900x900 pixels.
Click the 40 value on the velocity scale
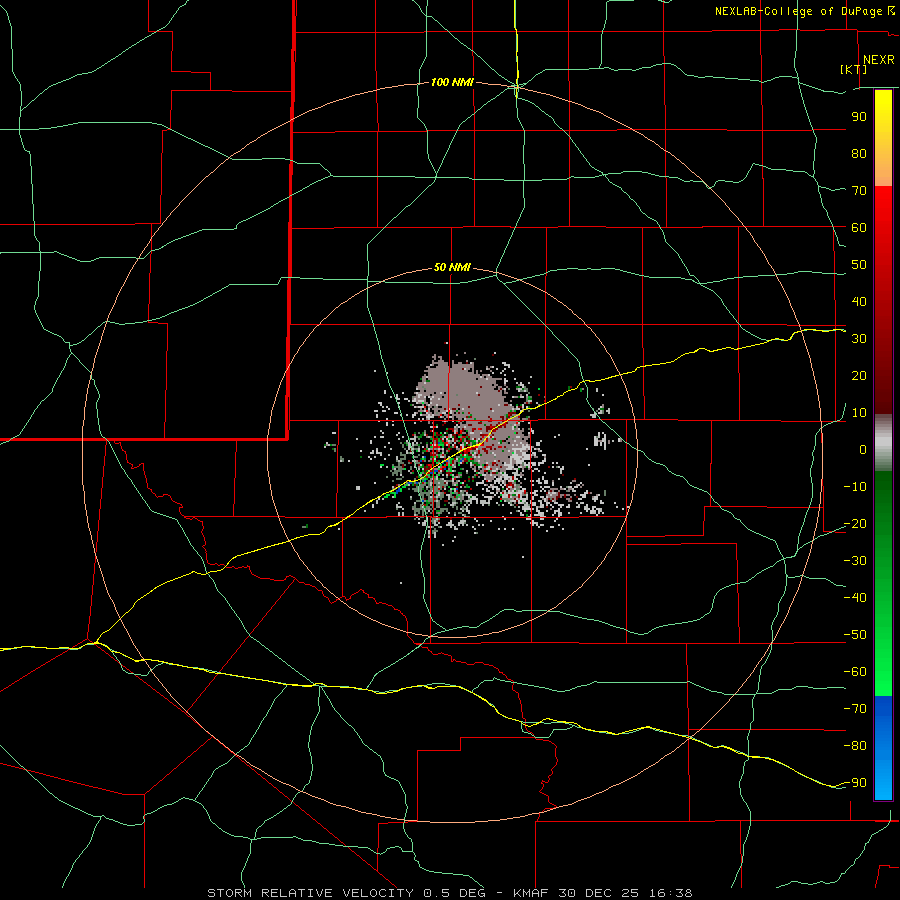[859, 301]
